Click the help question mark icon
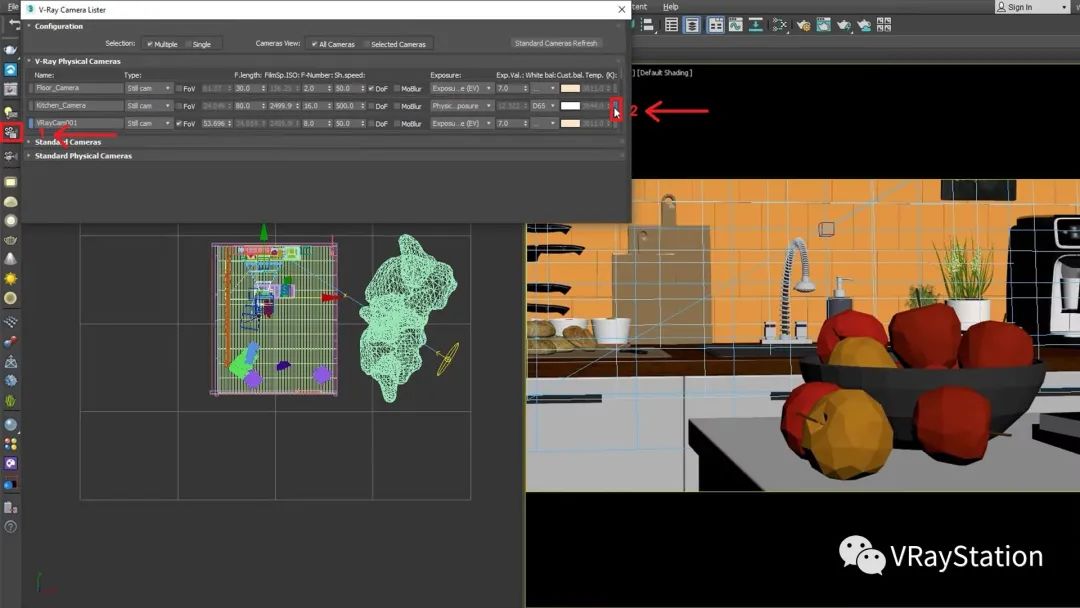1080x608 pixels. (11, 527)
